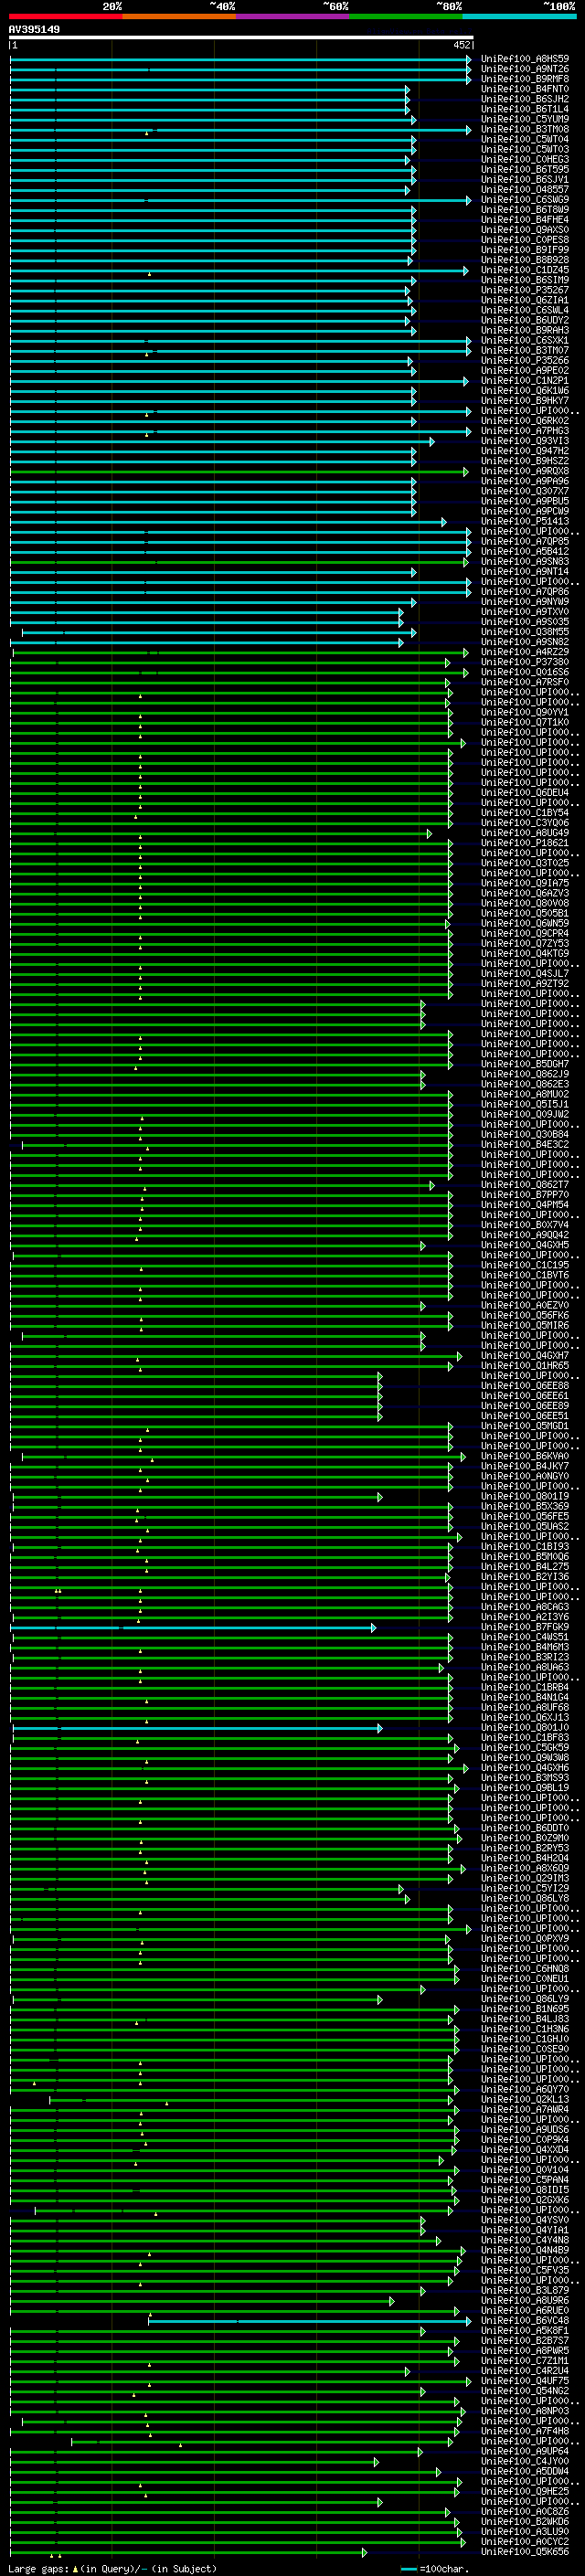Select the green ~80% identity legend segment
This screenshot has height=2576, width=585.
click(x=406, y=17)
